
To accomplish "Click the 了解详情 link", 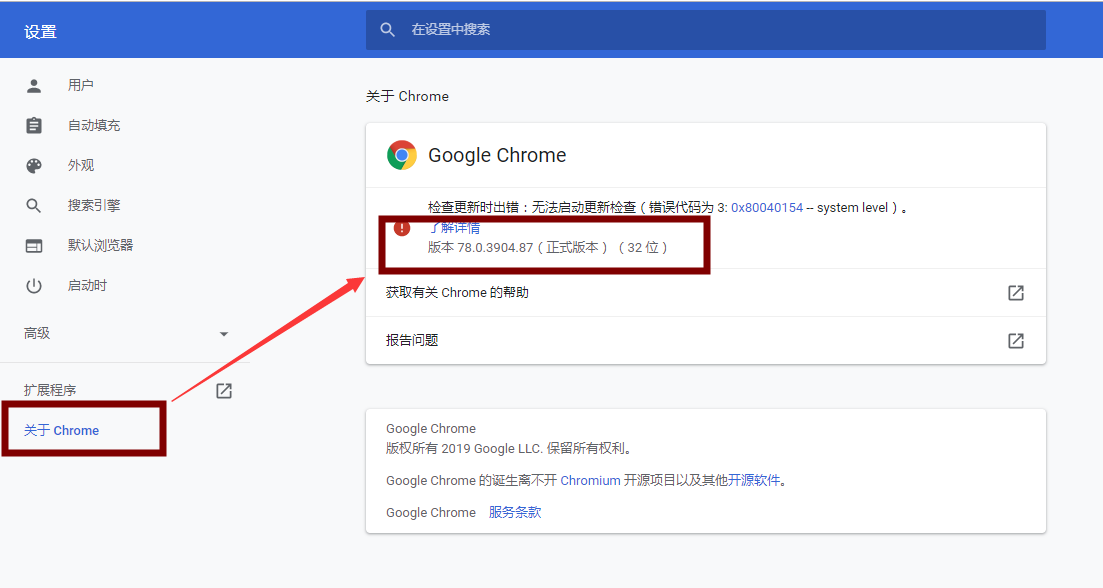I will 454,228.
